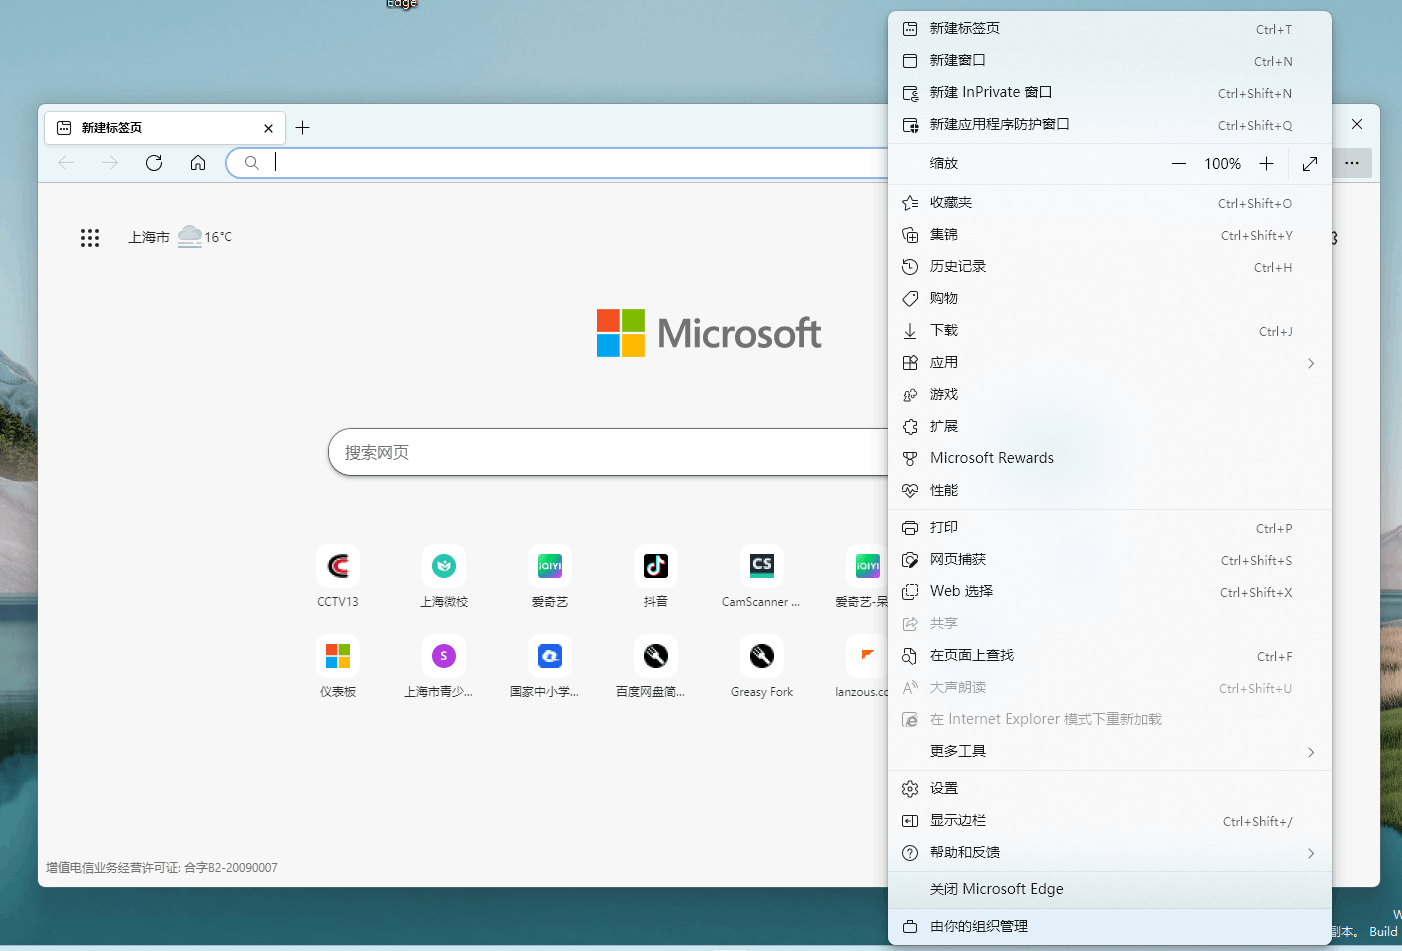
Task: Click 由你的组织管理 at the menu bottom
Action: (1110, 927)
